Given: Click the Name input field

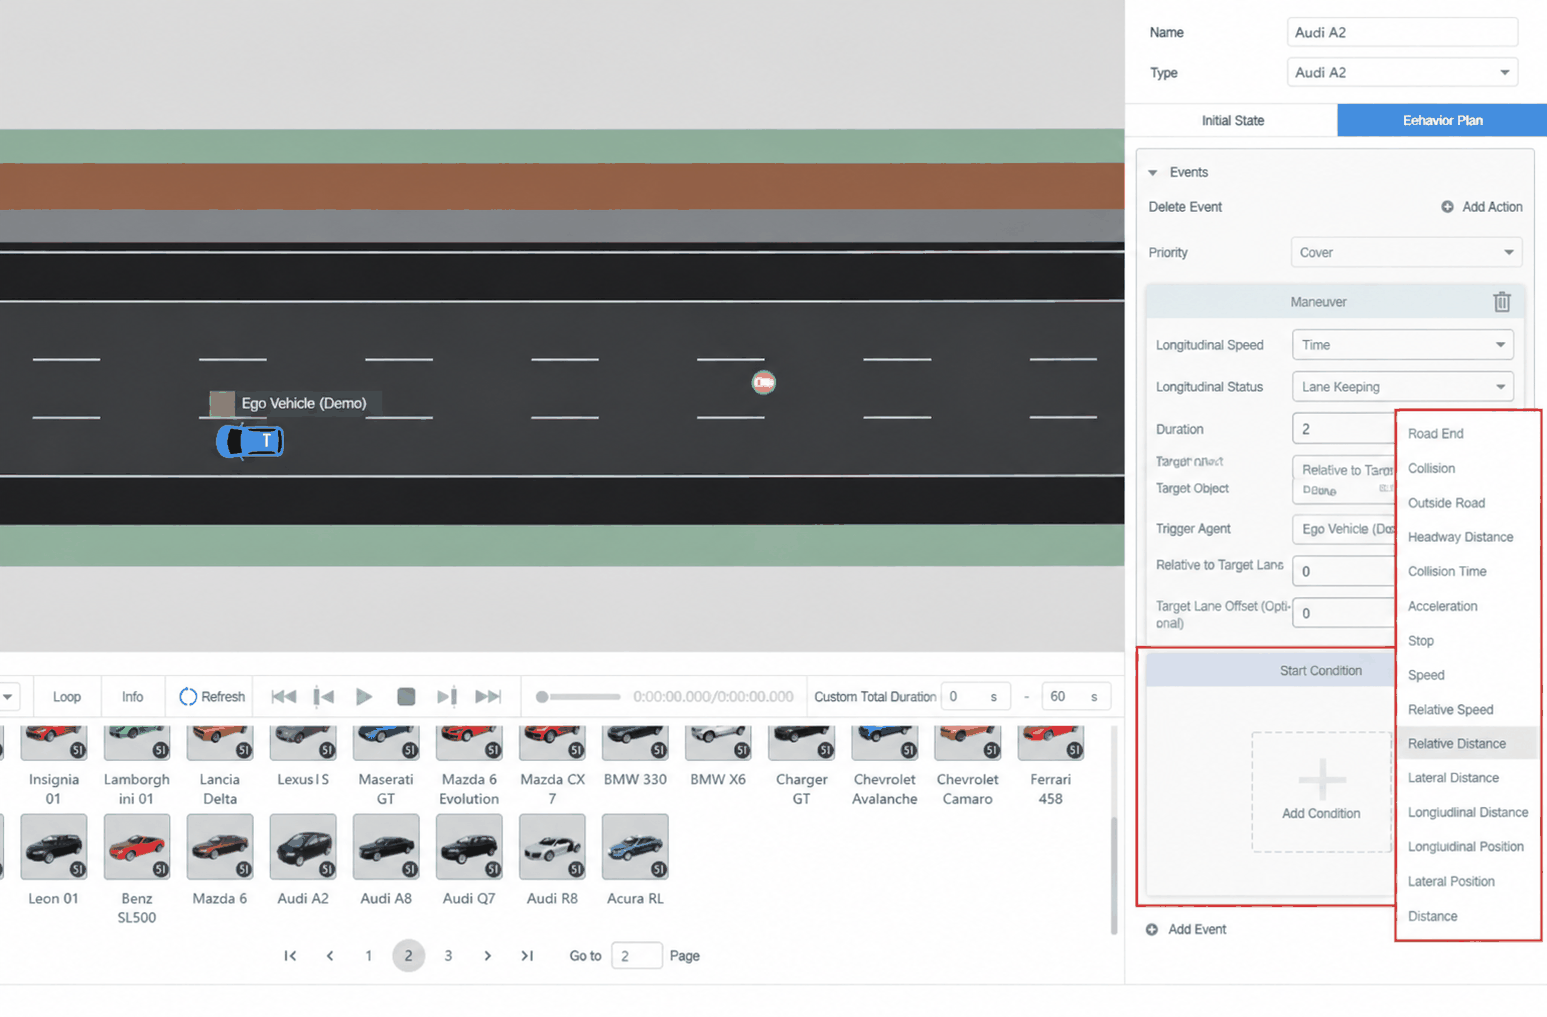Looking at the screenshot, I should (1402, 32).
